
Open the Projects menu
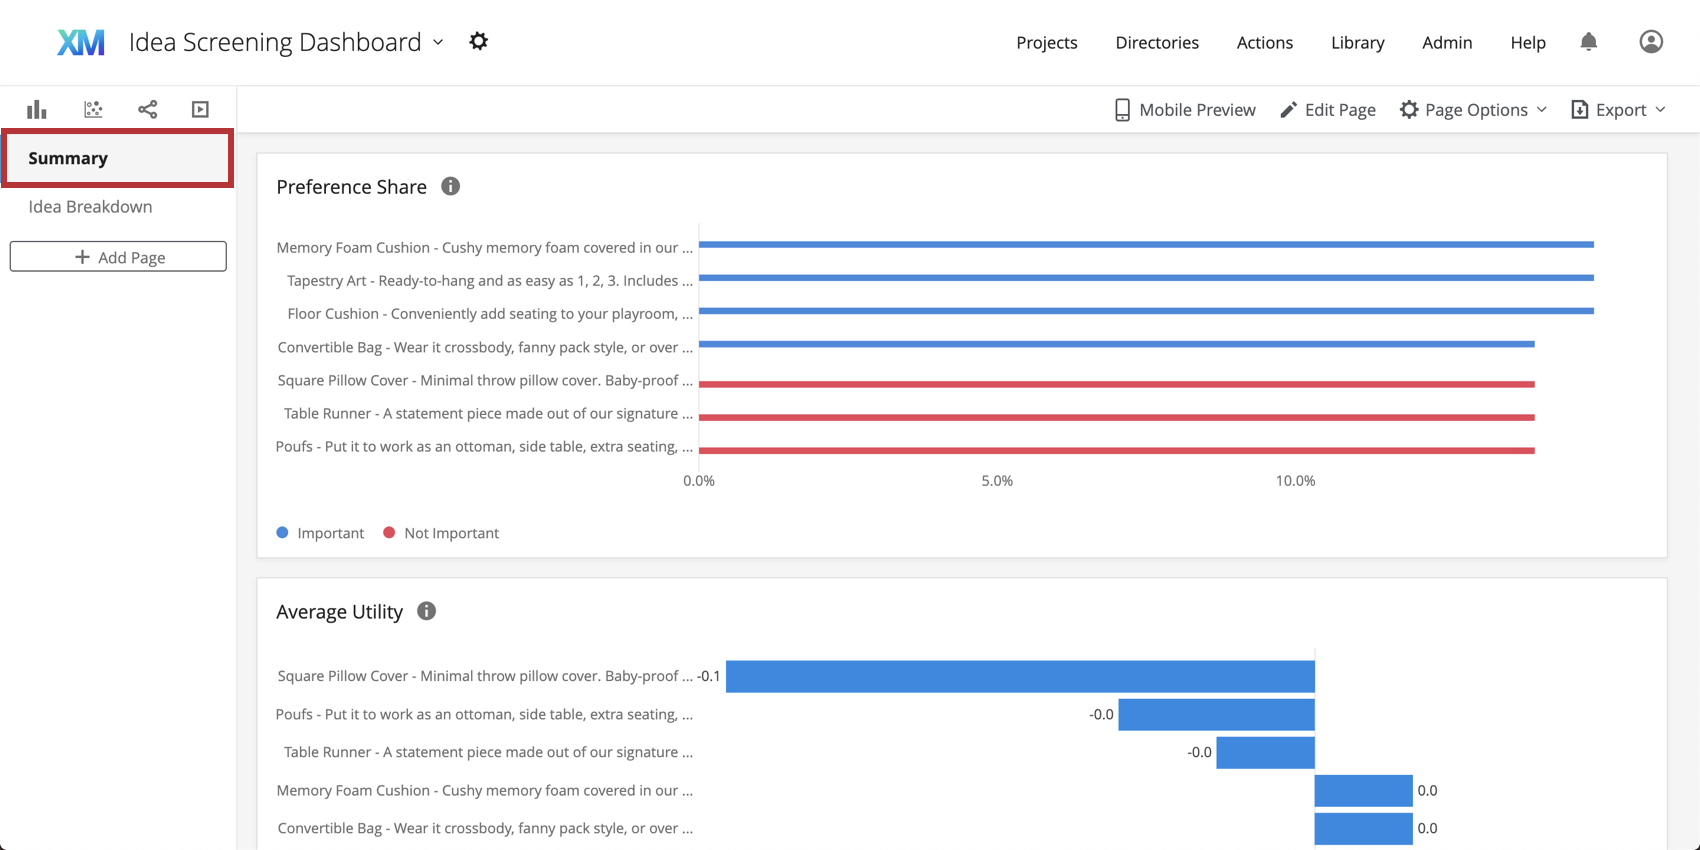click(x=1046, y=42)
